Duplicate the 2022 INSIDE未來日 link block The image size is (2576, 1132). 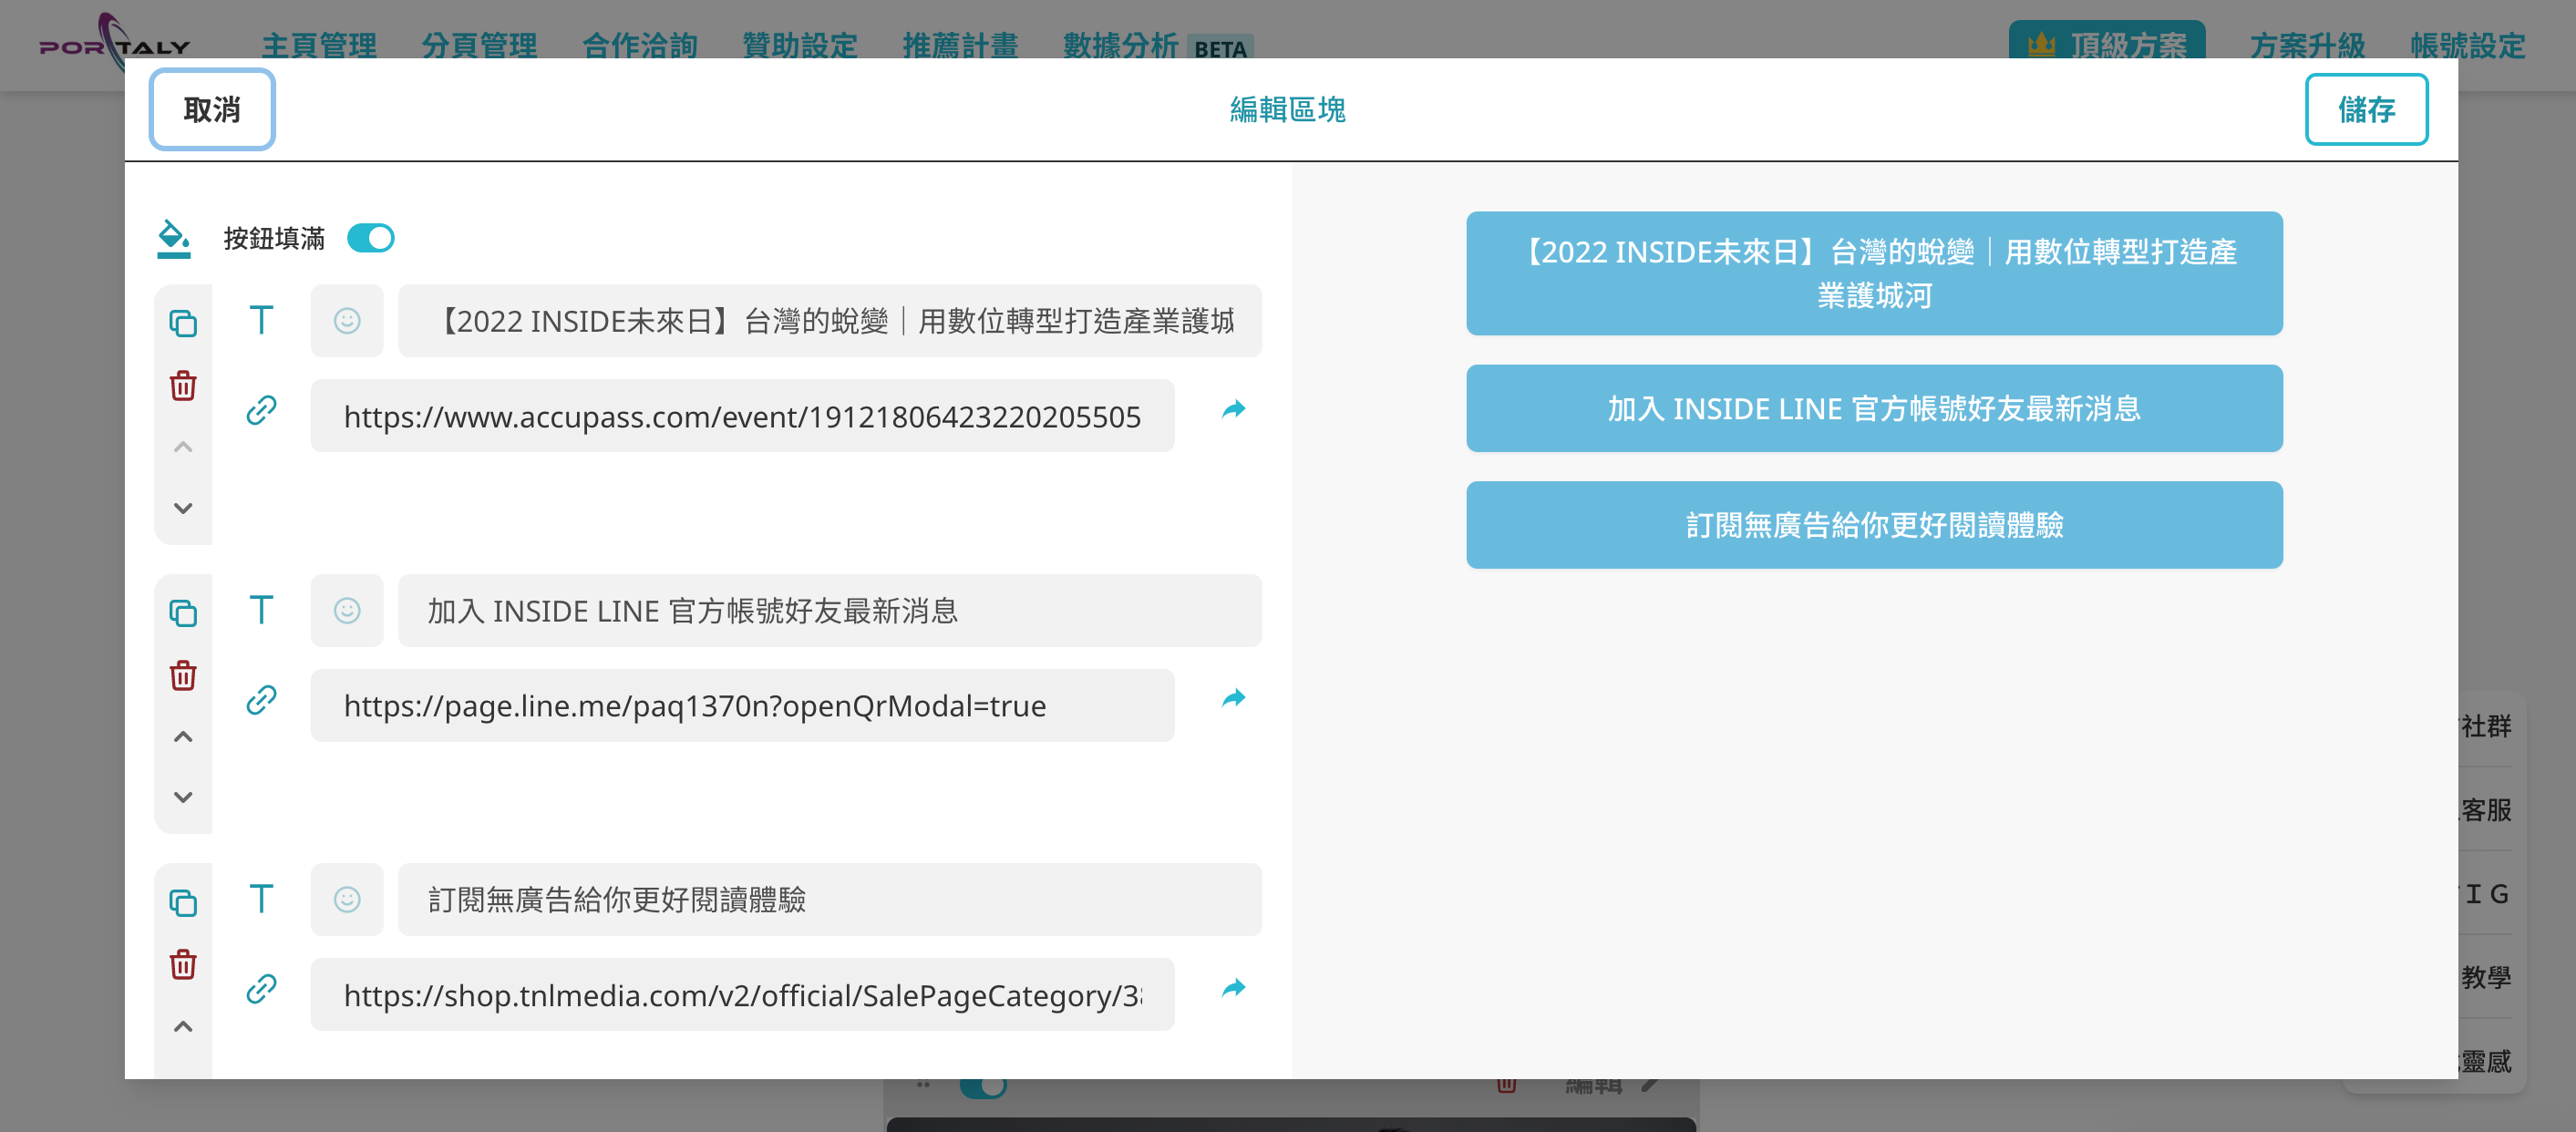pyautogui.click(x=183, y=323)
